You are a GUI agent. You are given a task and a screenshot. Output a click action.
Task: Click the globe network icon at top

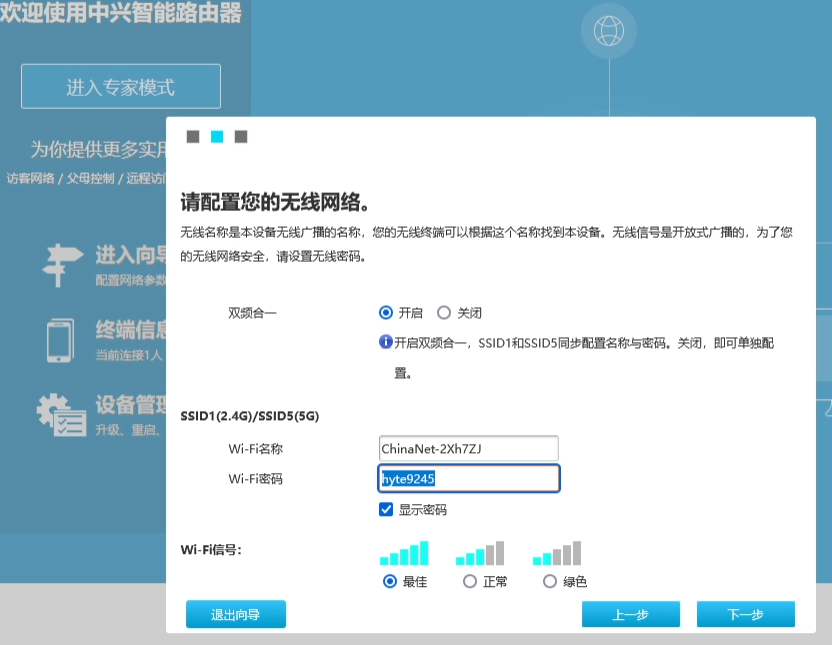point(608,31)
